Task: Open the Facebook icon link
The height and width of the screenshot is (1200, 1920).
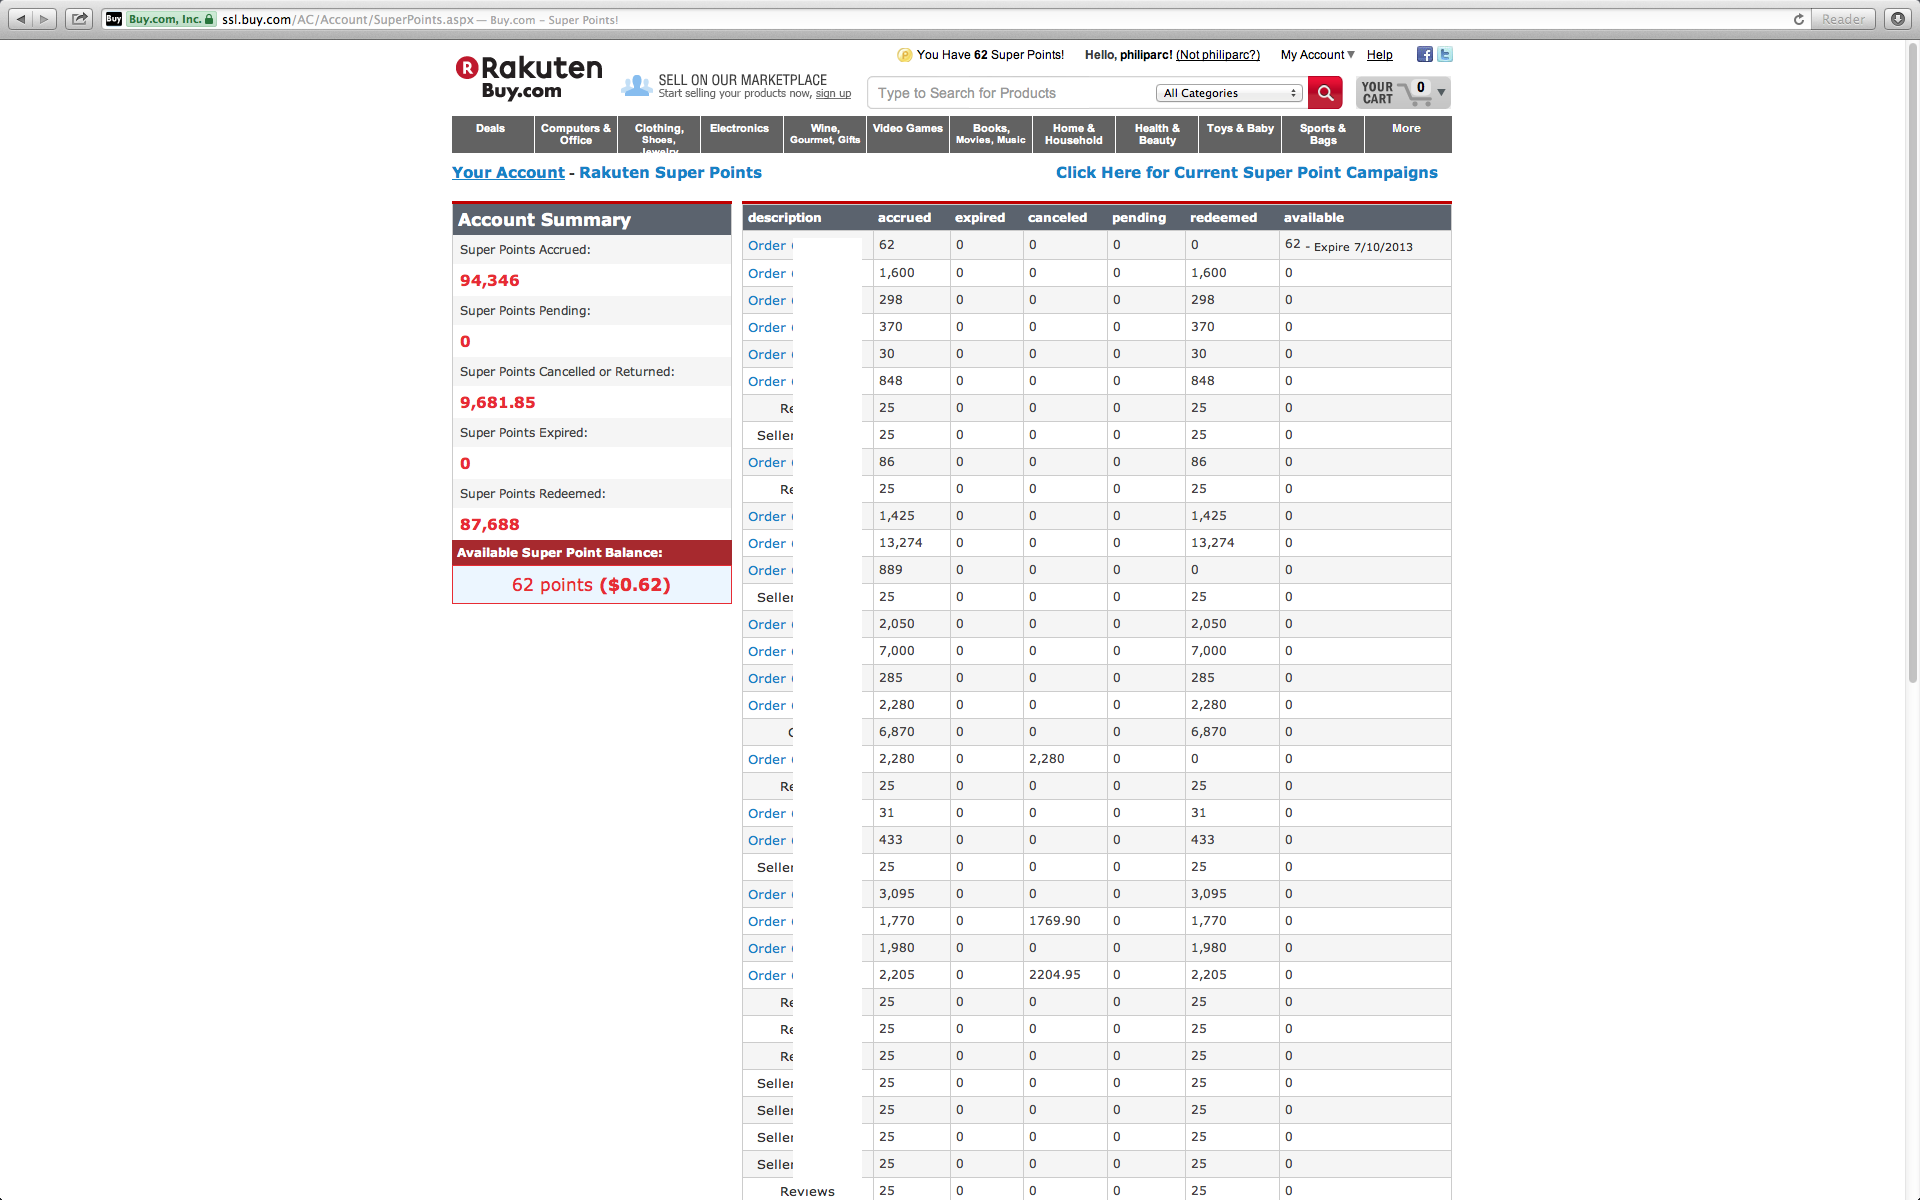Action: (1424, 55)
